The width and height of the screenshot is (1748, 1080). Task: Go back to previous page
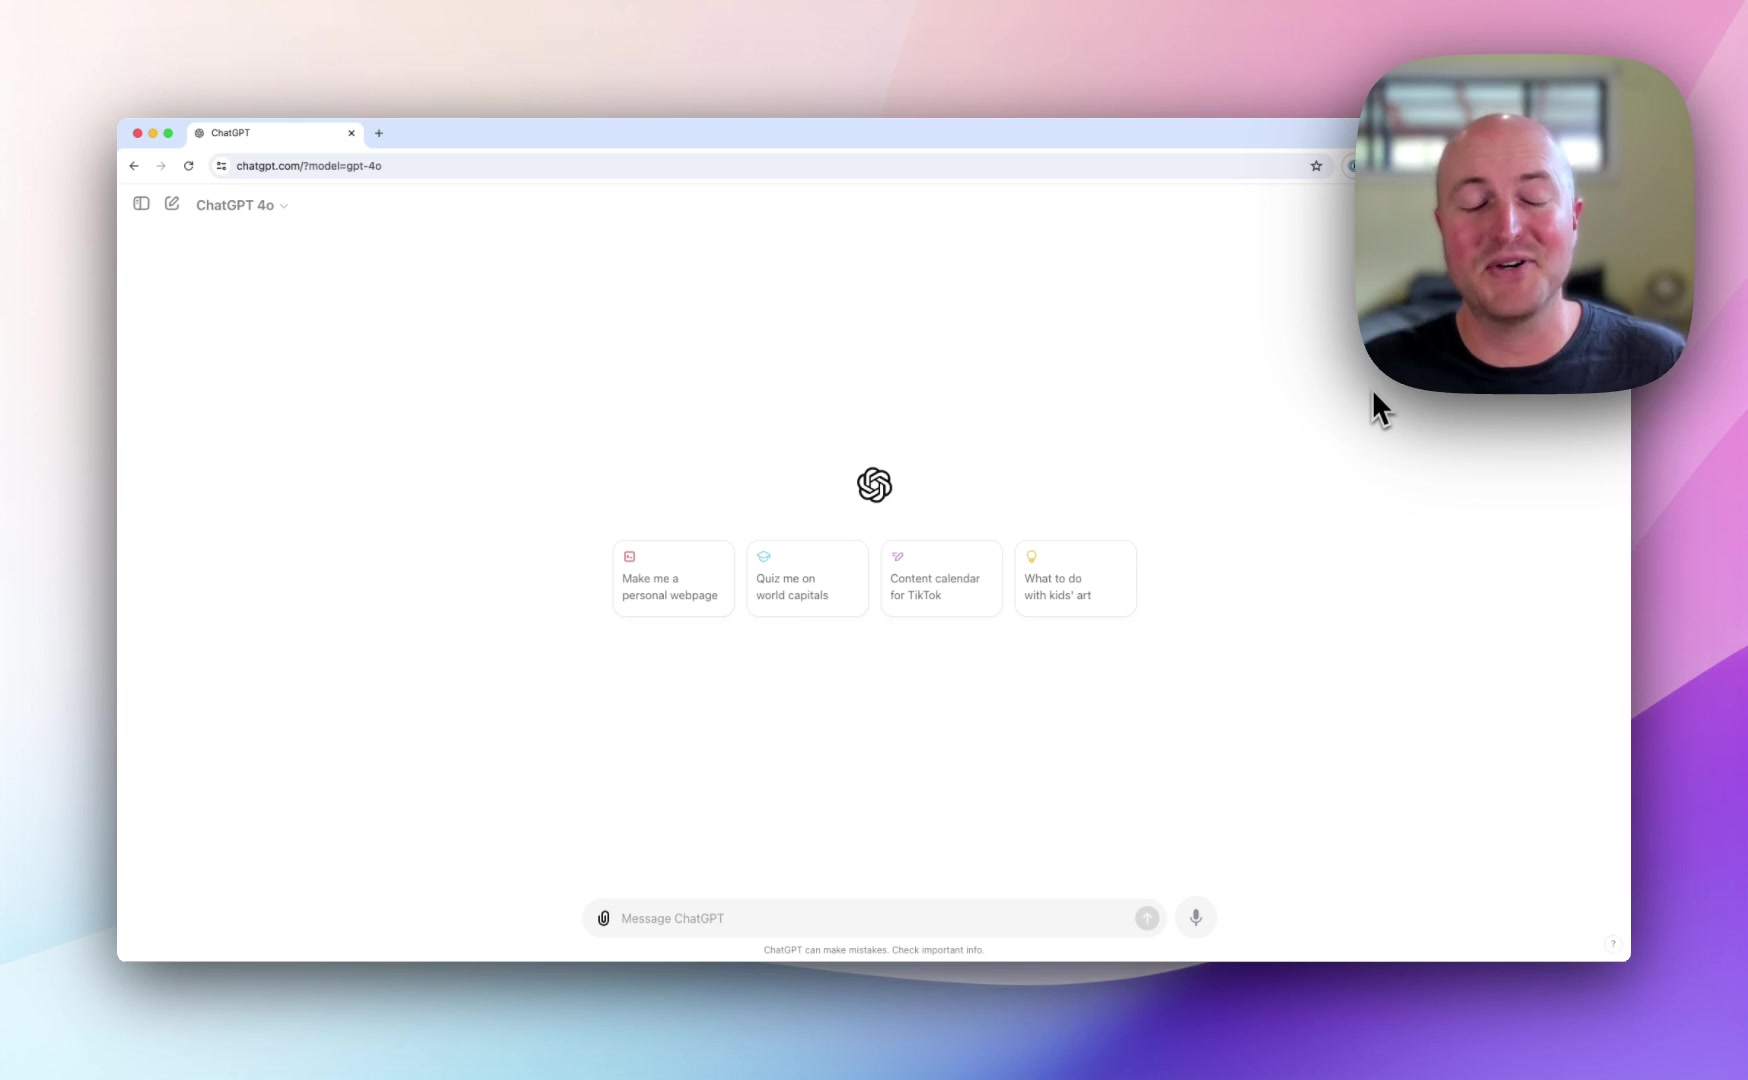click(134, 166)
